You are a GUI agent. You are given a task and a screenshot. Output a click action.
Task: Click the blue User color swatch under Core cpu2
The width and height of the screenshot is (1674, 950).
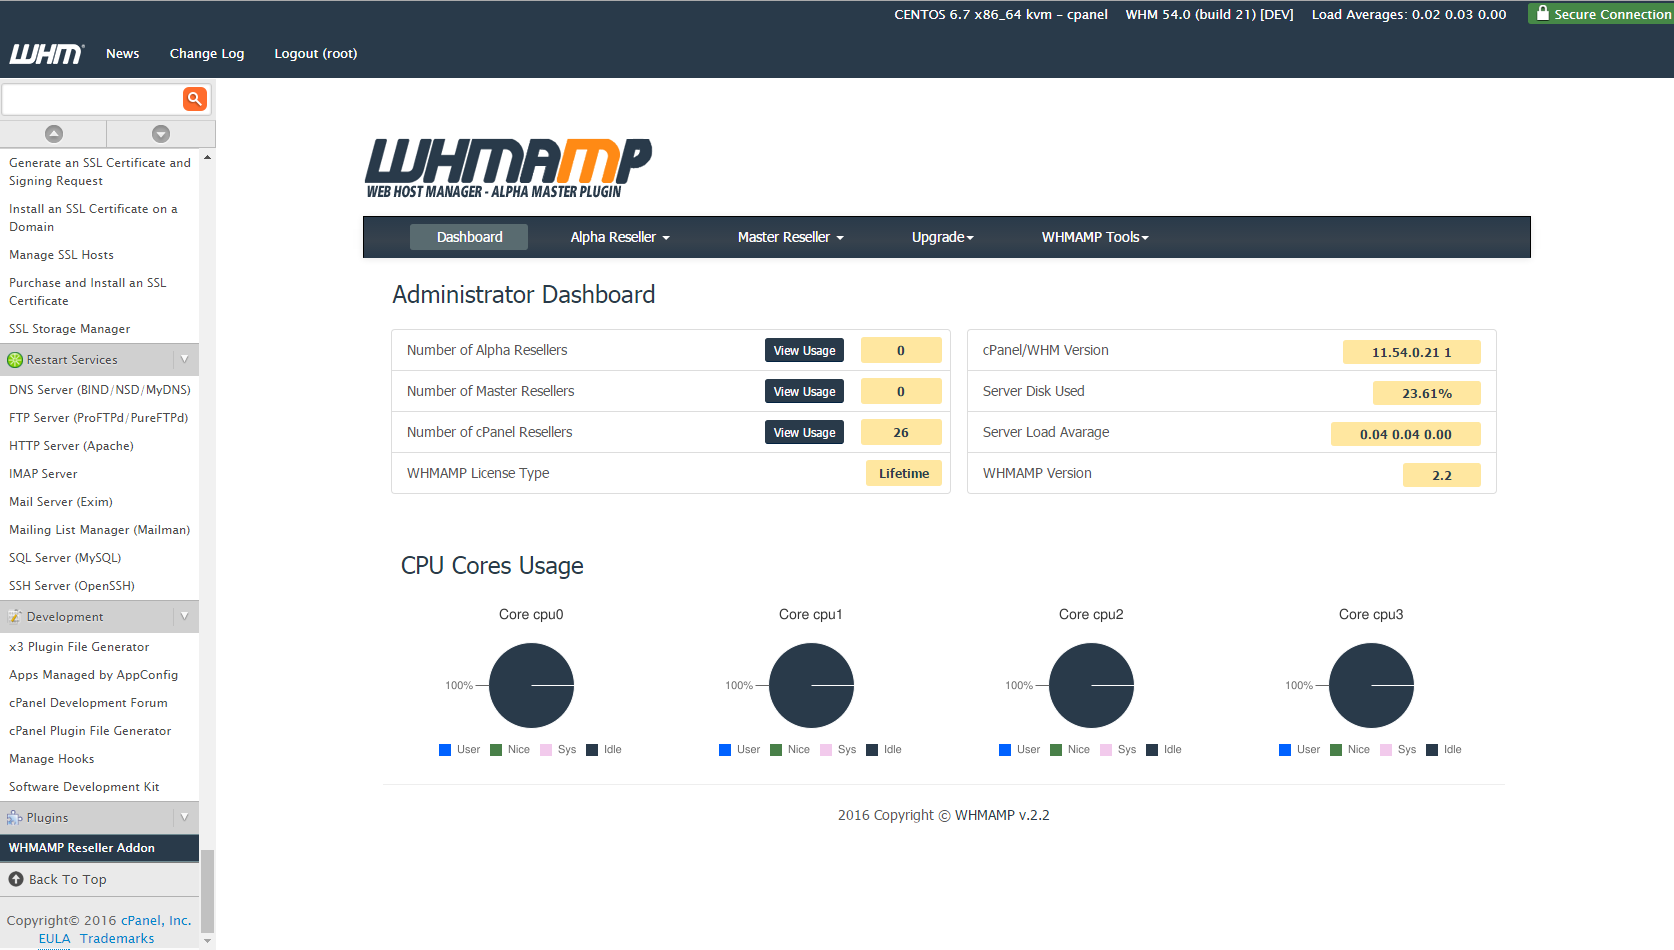[x=1004, y=749]
